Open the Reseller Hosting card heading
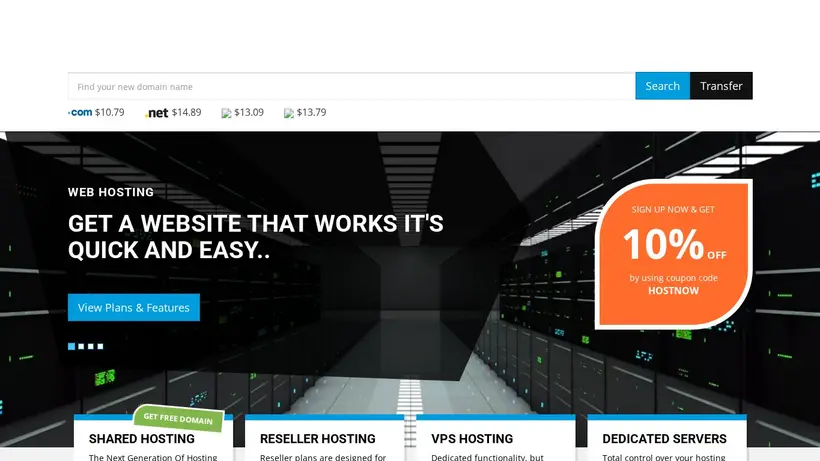820x461 pixels. (x=317, y=439)
